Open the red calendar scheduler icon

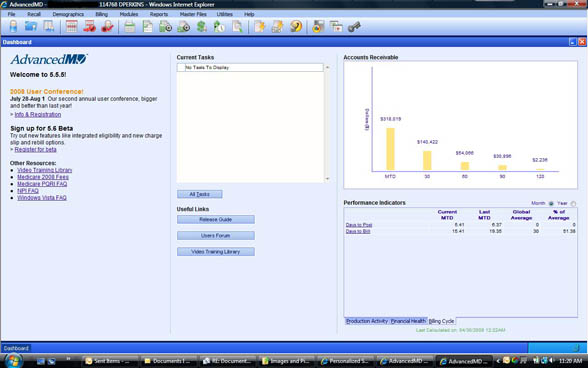point(71,27)
